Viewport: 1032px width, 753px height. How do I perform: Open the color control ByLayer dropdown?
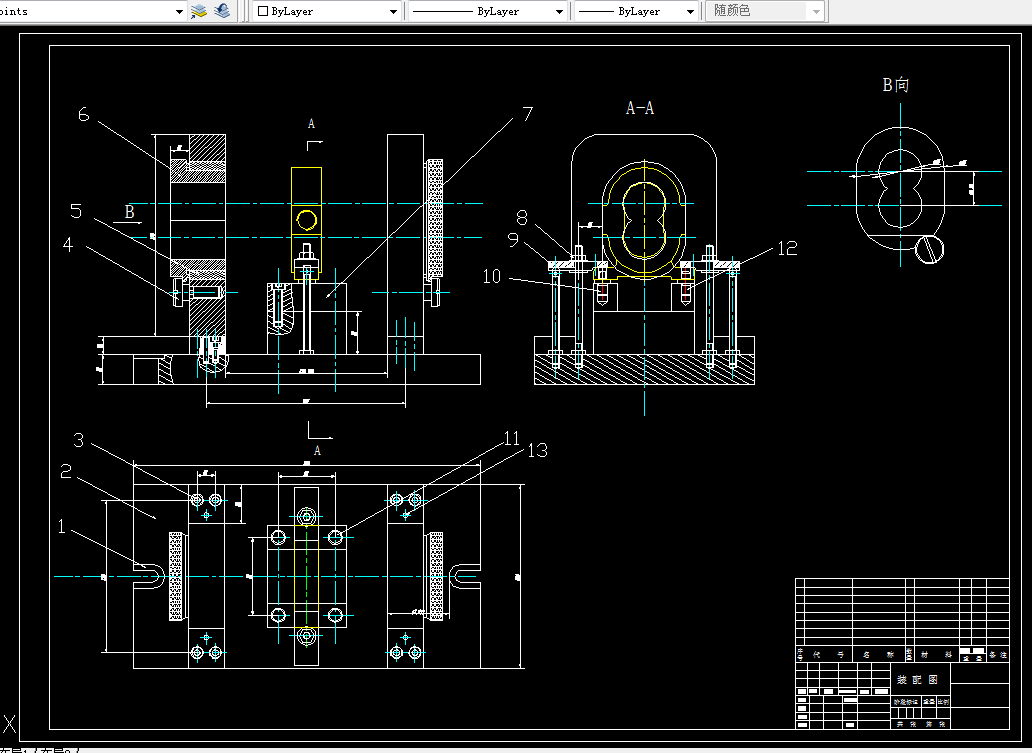click(327, 11)
